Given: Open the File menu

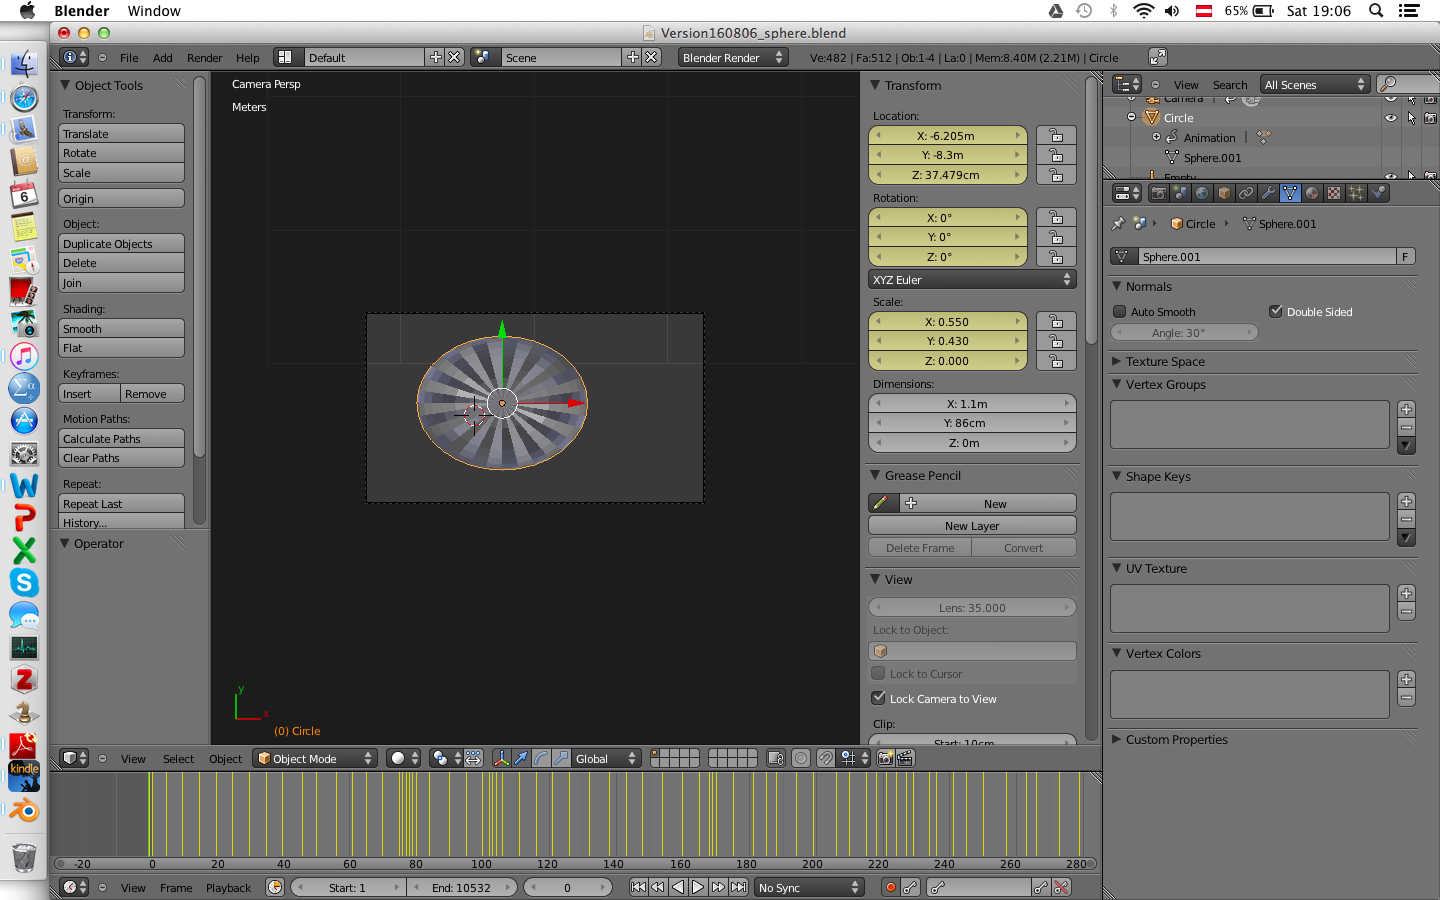Looking at the screenshot, I should pyautogui.click(x=129, y=58).
